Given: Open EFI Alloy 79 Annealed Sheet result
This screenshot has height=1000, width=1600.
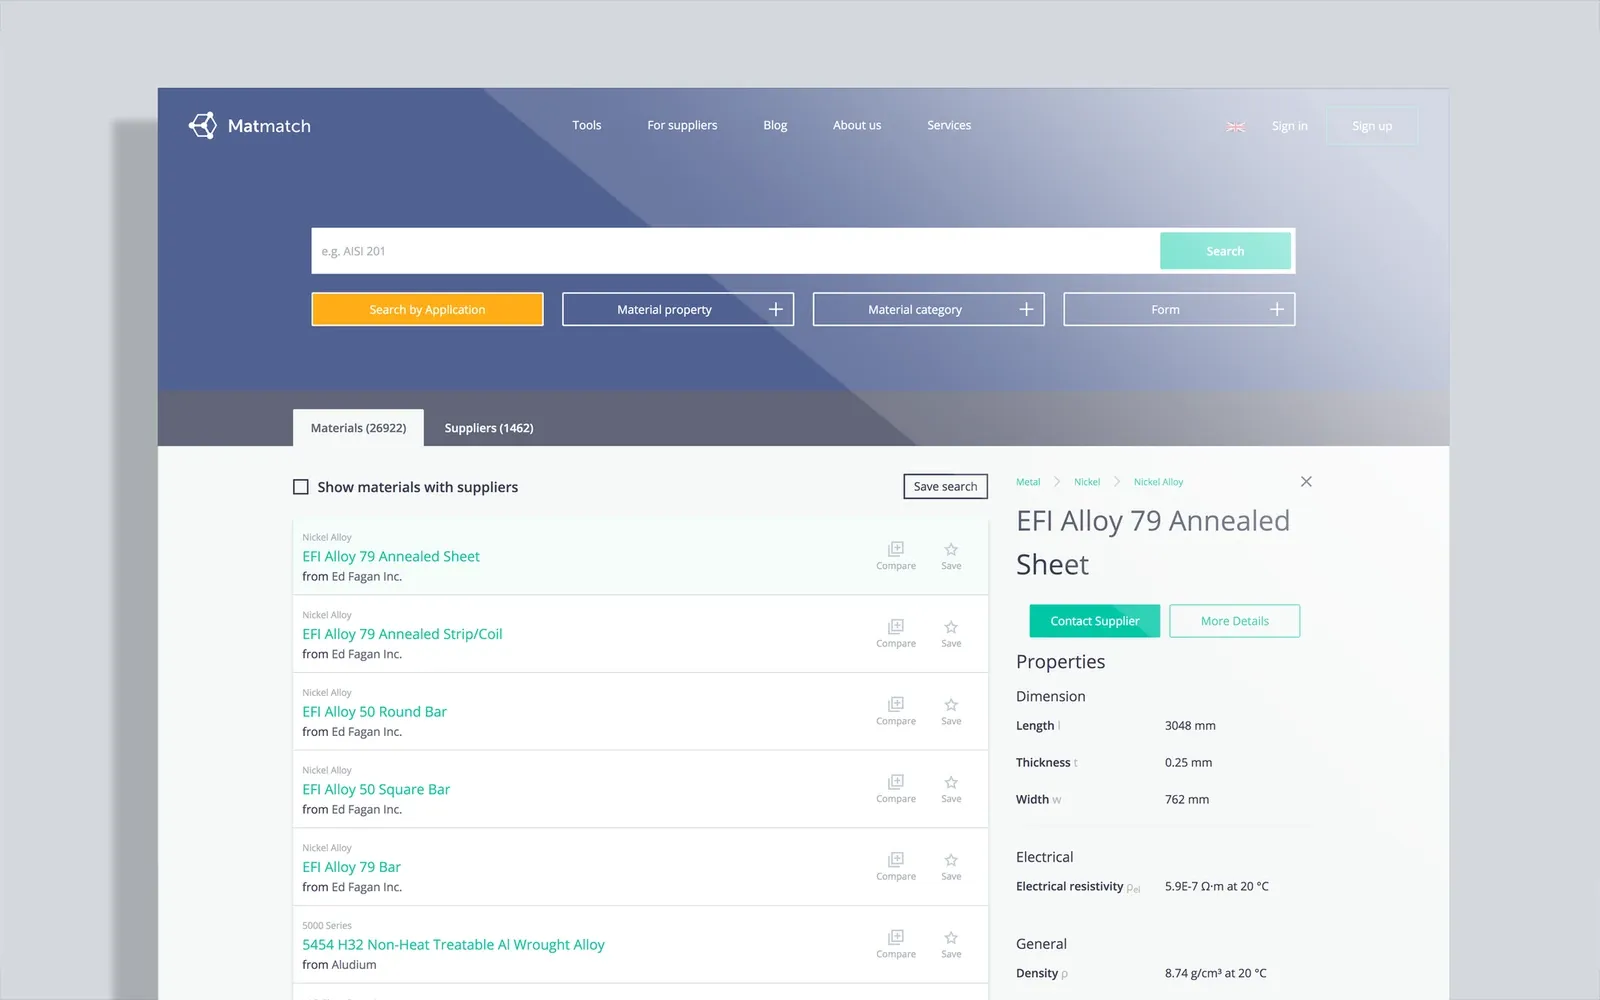Looking at the screenshot, I should pyautogui.click(x=391, y=556).
